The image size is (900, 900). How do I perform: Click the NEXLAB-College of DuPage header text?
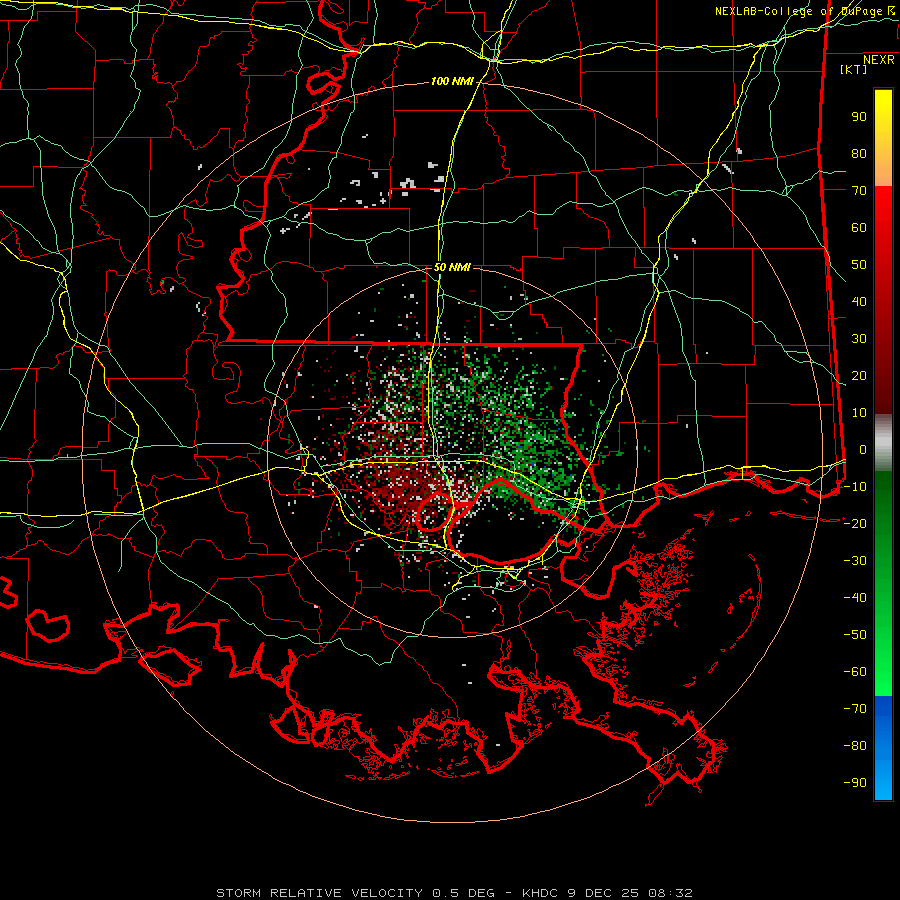coord(798,11)
